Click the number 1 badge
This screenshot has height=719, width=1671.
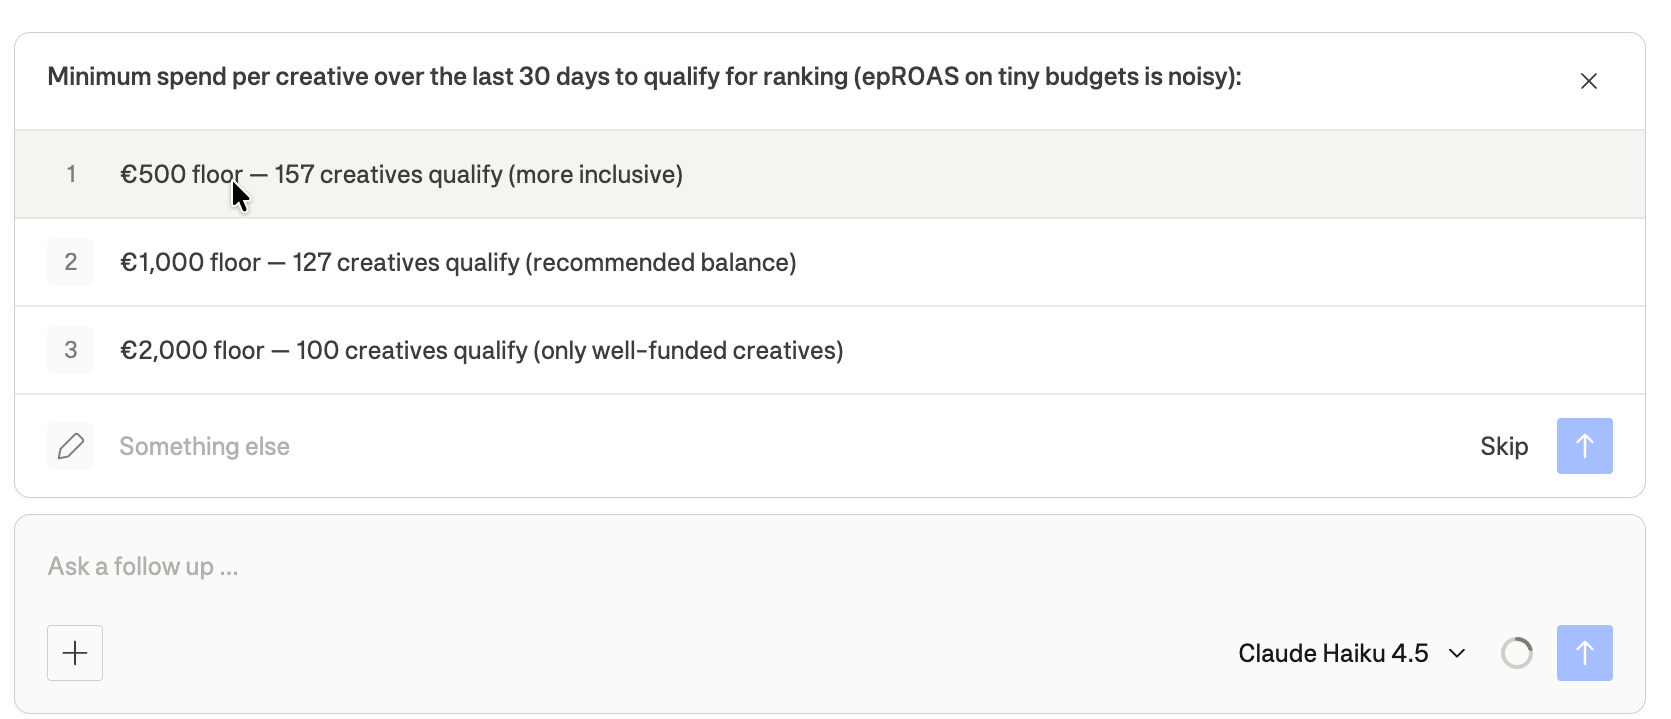click(x=71, y=174)
